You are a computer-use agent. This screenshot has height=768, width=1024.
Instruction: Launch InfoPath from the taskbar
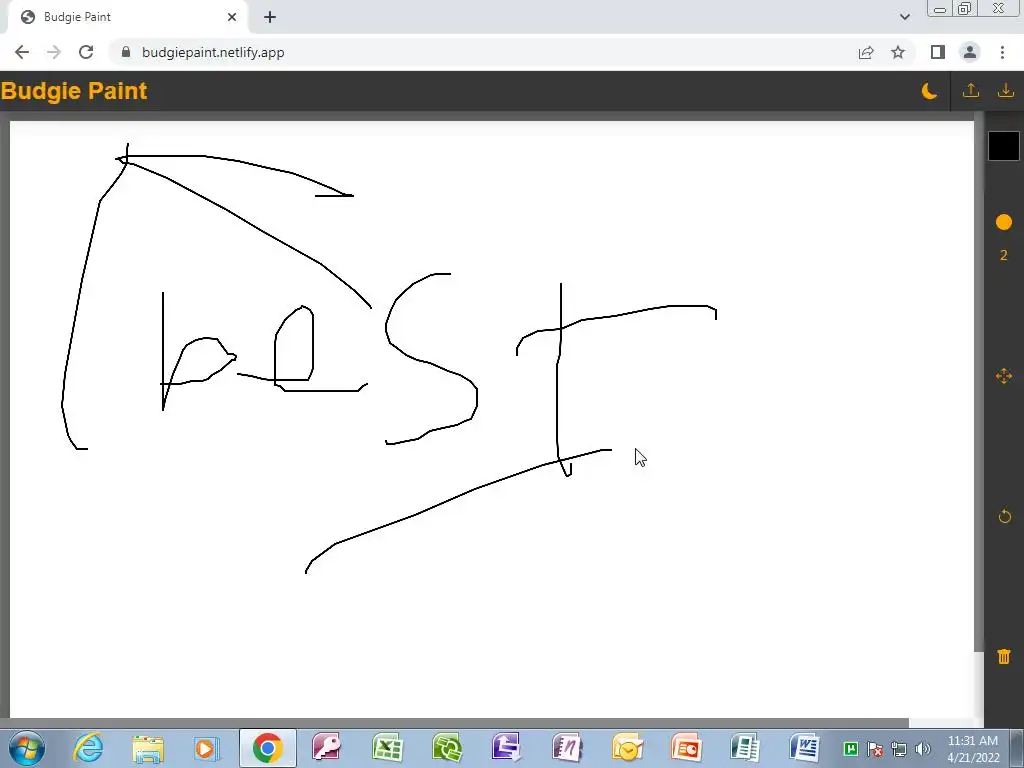pyautogui.click(x=506, y=748)
